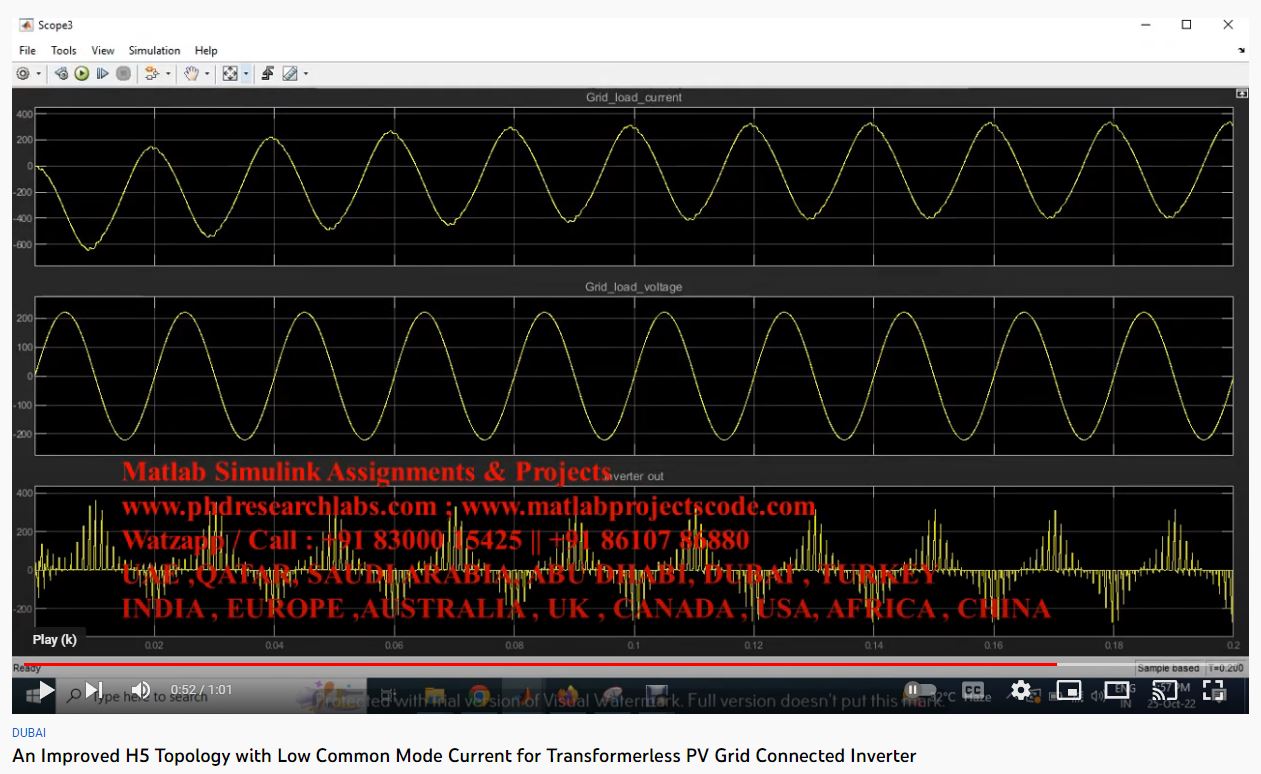Expand the Scale Axes dropdown arrow
This screenshot has height=774, width=1261.
click(246, 74)
